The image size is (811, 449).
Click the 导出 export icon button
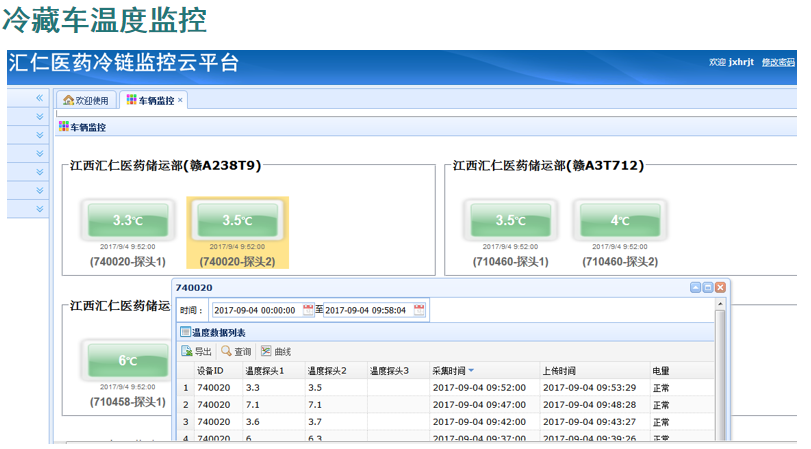pyautogui.click(x=197, y=351)
